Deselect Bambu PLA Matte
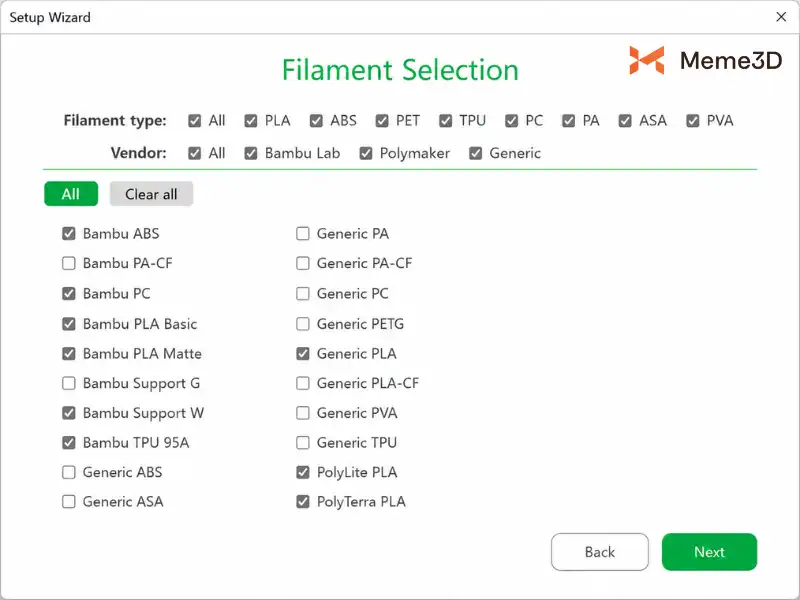 click(x=68, y=354)
